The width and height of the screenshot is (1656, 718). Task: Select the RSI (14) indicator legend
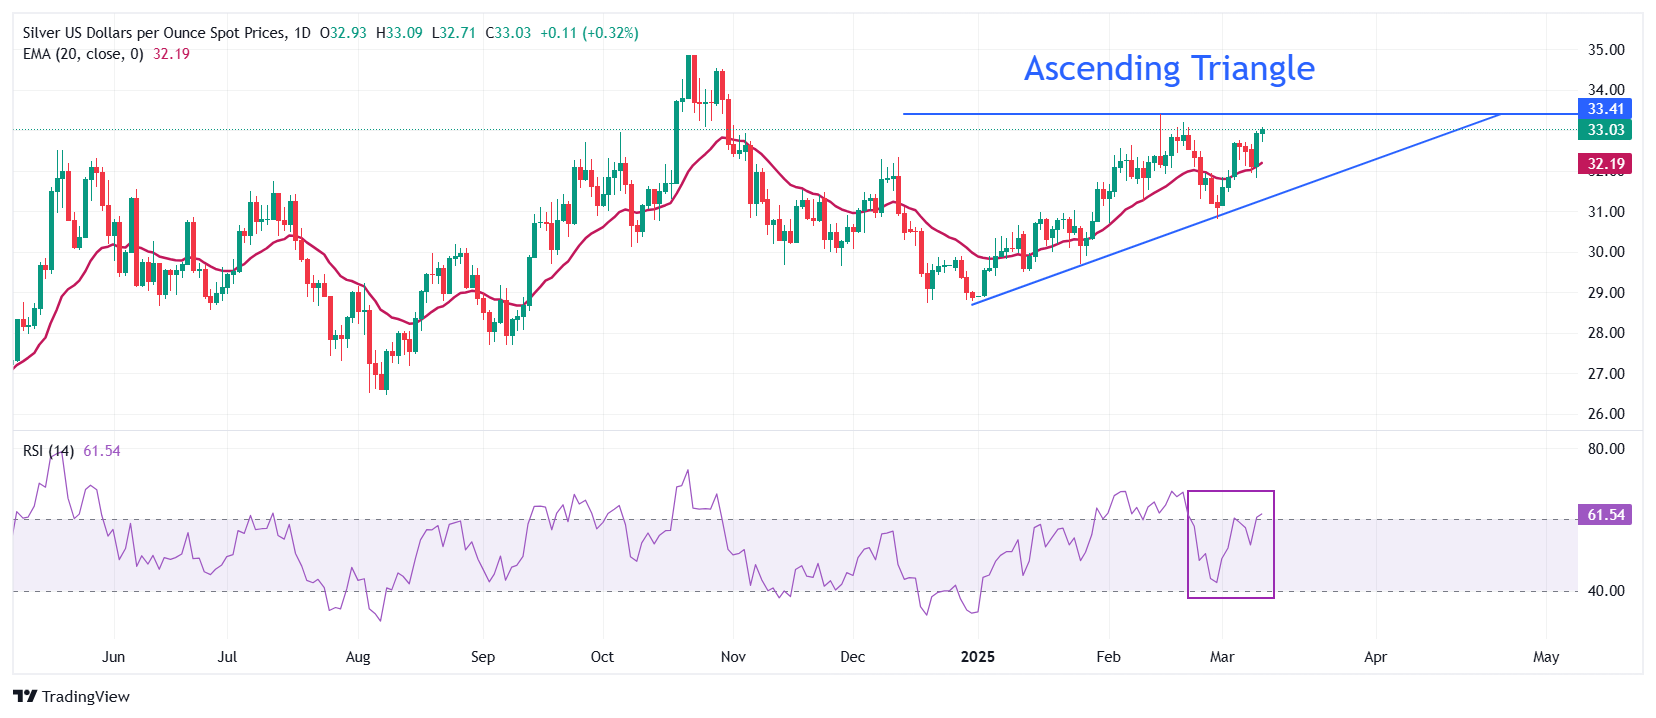48,451
